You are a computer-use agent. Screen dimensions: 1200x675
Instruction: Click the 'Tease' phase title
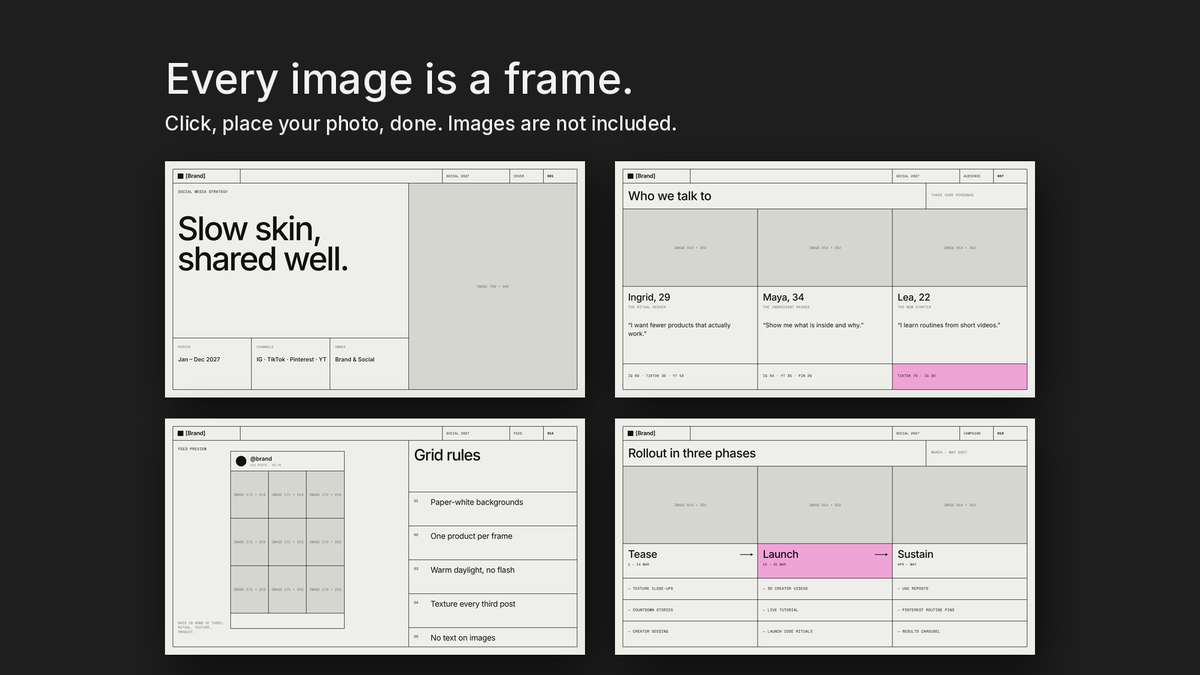coord(643,554)
